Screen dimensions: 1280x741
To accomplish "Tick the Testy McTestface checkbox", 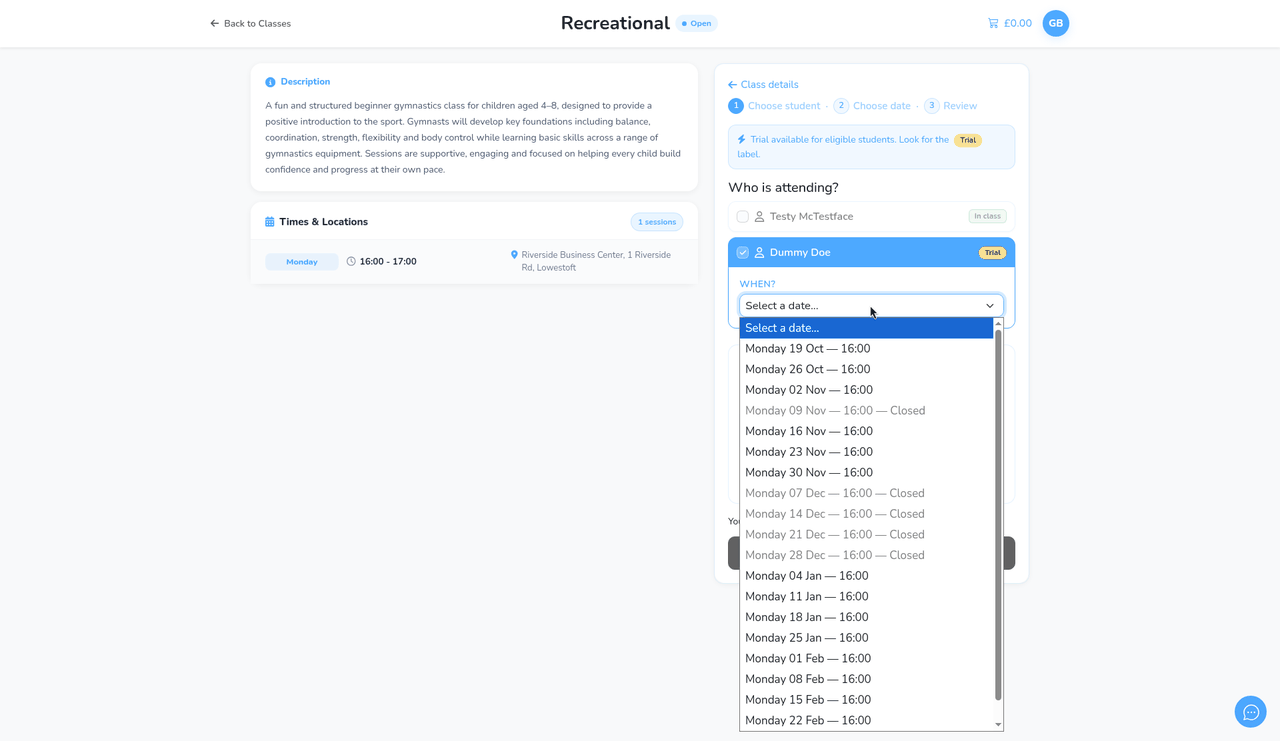I will tap(742, 217).
